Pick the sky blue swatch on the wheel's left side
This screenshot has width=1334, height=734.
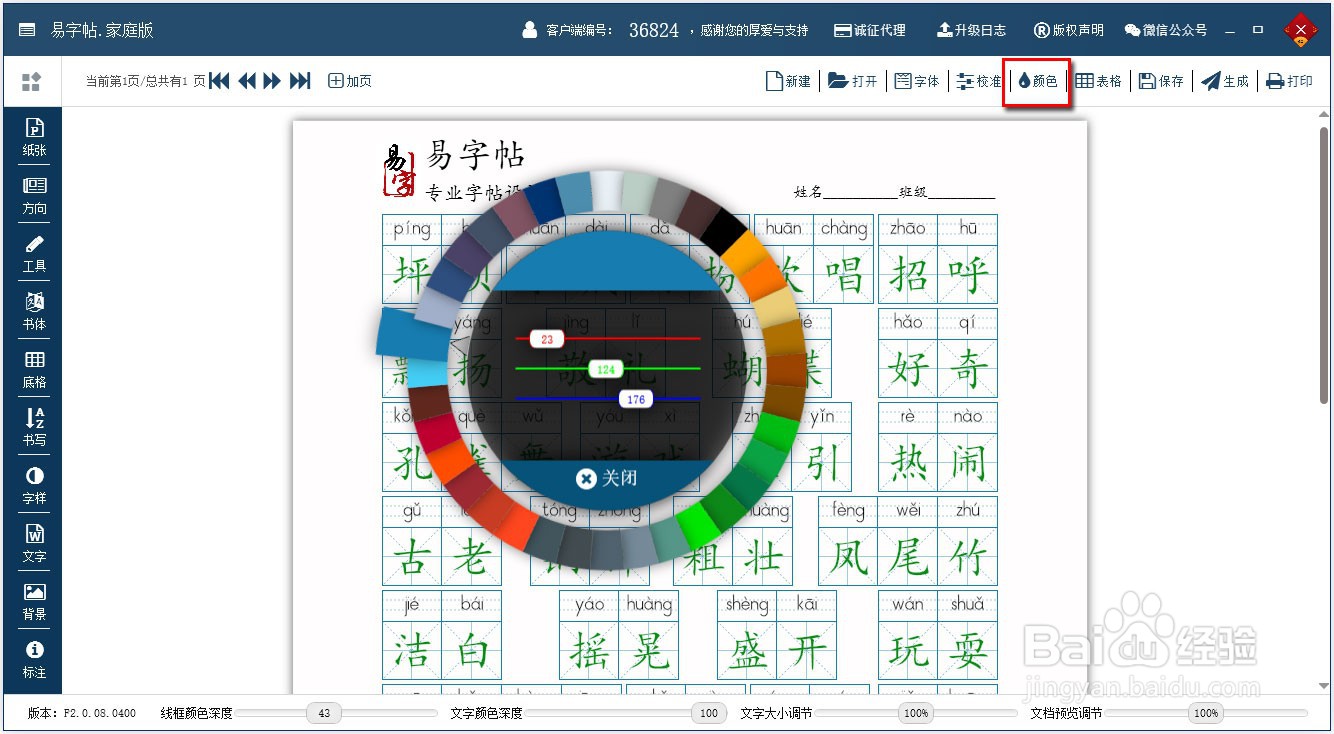427,373
